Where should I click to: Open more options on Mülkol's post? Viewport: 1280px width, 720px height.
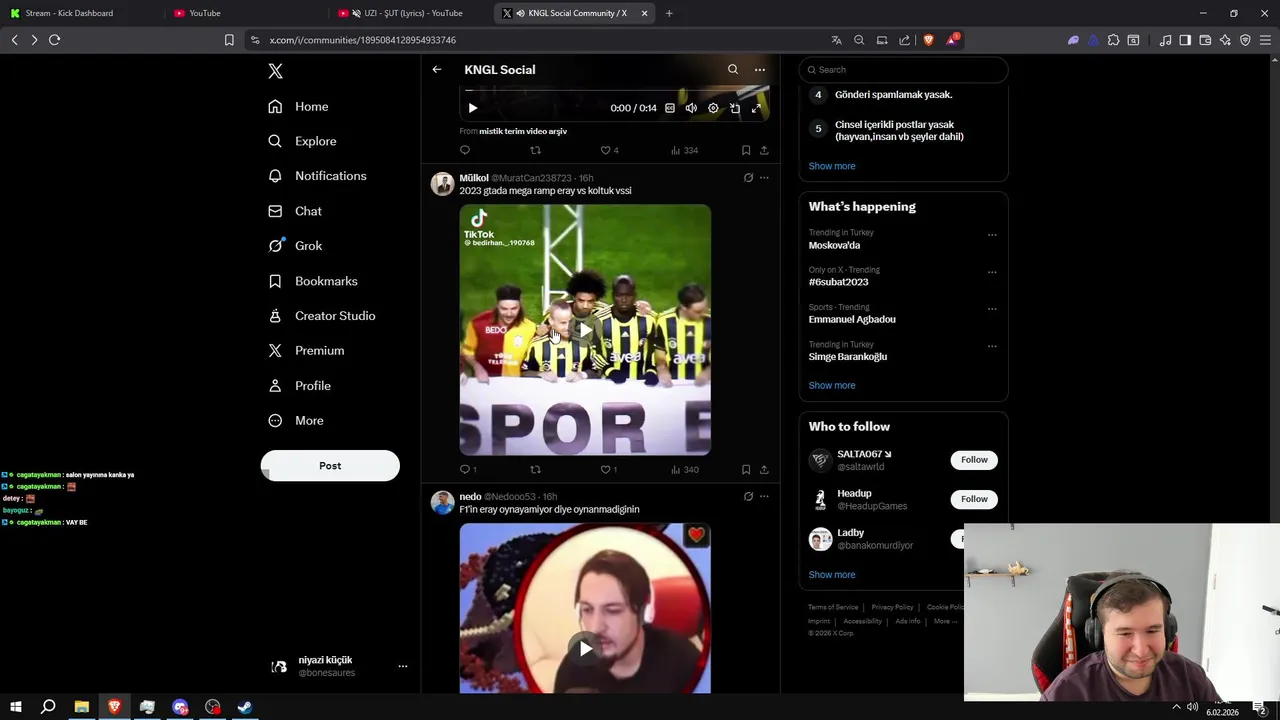[764, 178]
